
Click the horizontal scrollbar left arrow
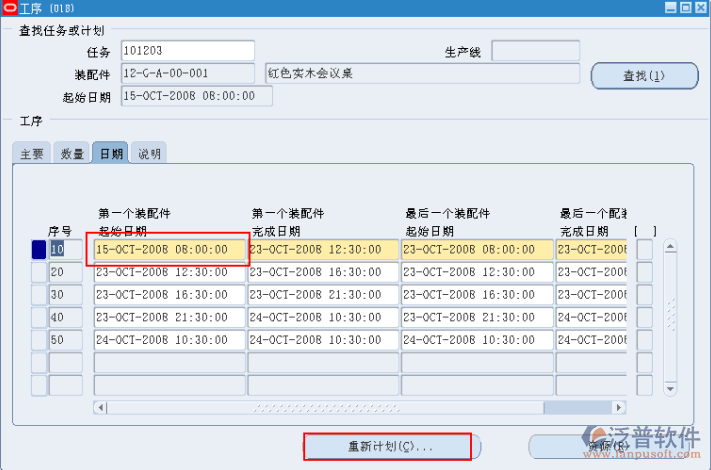(100, 408)
